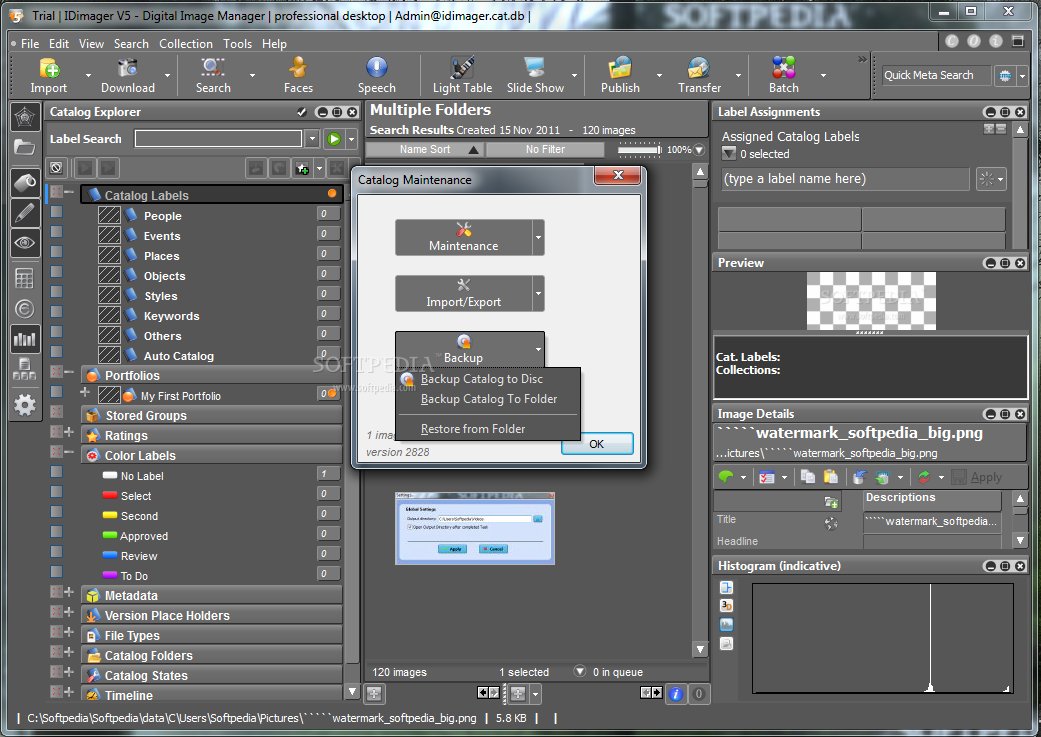Tick the checkbox beside Events label
Viewport: 1041px width, 737px height.
coord(56,232)
